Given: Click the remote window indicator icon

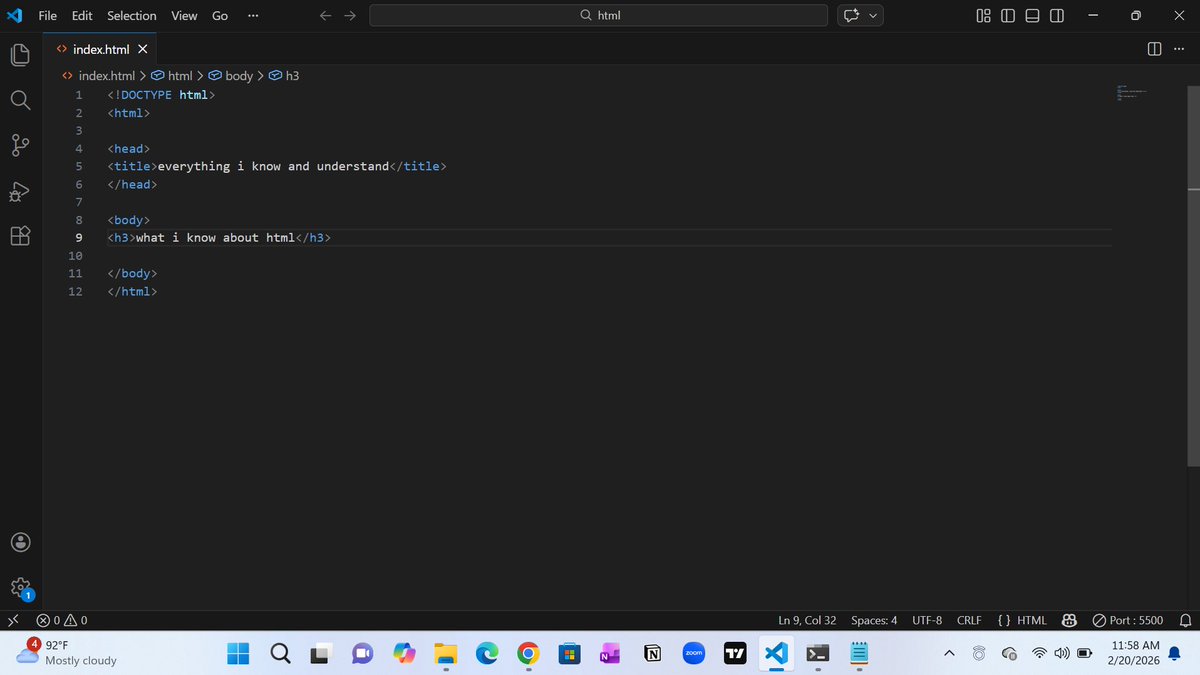Looking at the screenshot, I should (x=13, y=621).
